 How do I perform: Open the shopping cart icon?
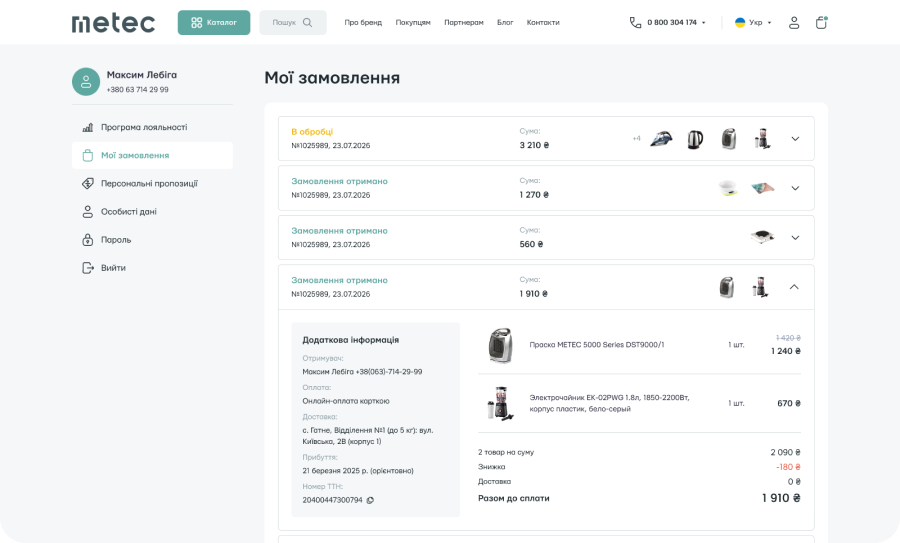(x=821, y=22)
